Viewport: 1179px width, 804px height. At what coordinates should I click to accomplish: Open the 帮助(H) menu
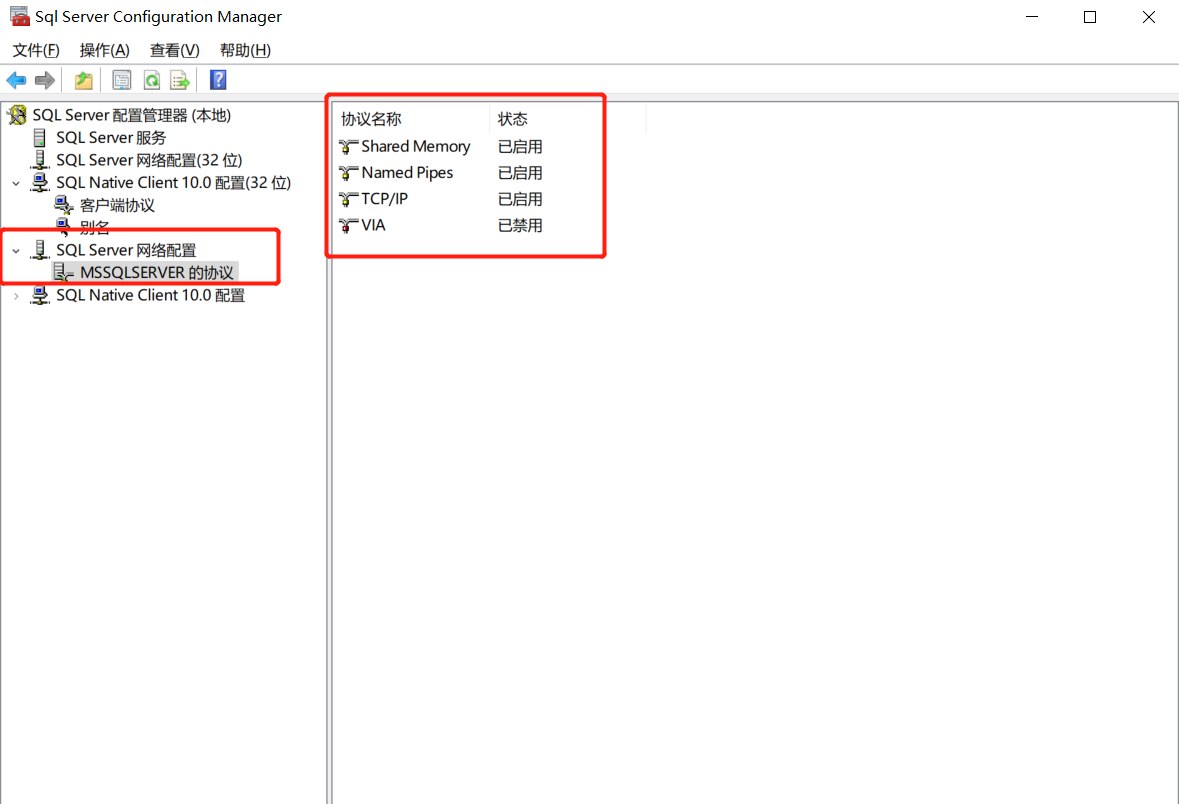coord(245,50)
